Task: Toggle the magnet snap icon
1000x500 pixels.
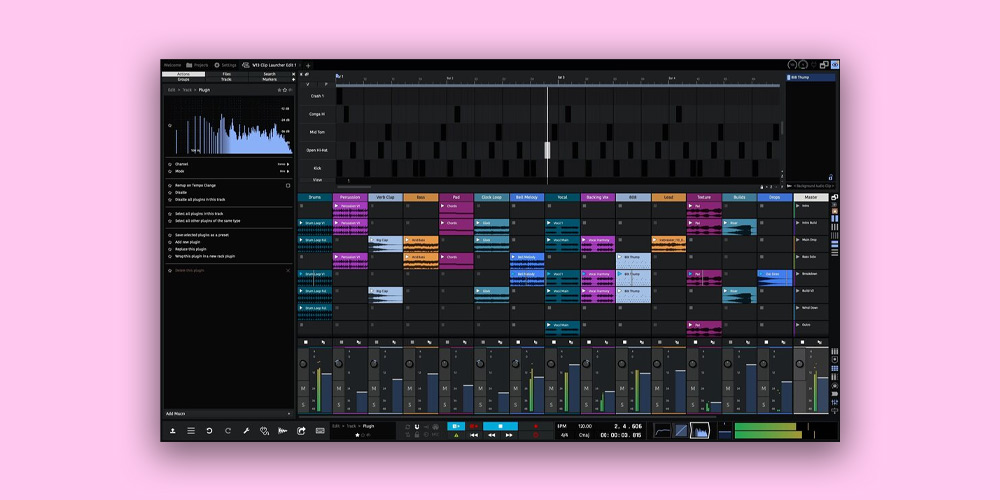Action: click(x=417, y=427)
